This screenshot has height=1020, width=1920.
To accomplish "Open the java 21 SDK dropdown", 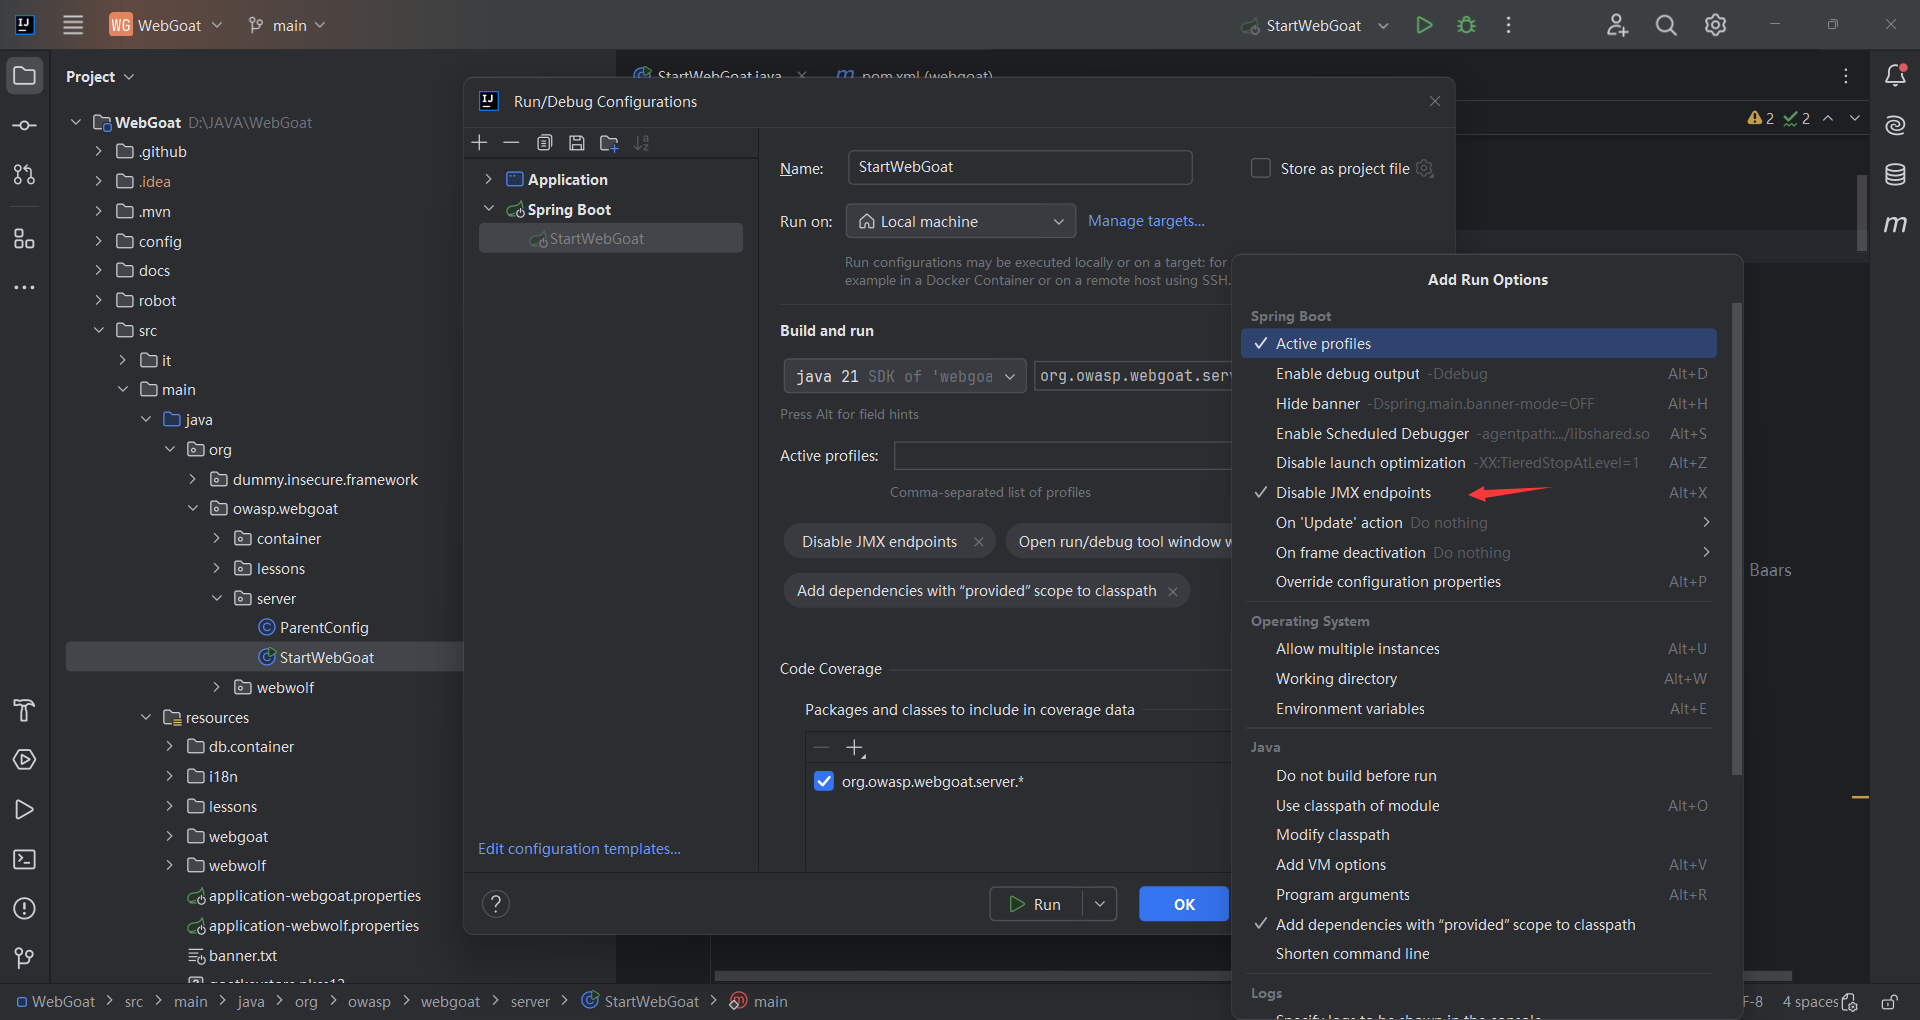I will [905, 376].
